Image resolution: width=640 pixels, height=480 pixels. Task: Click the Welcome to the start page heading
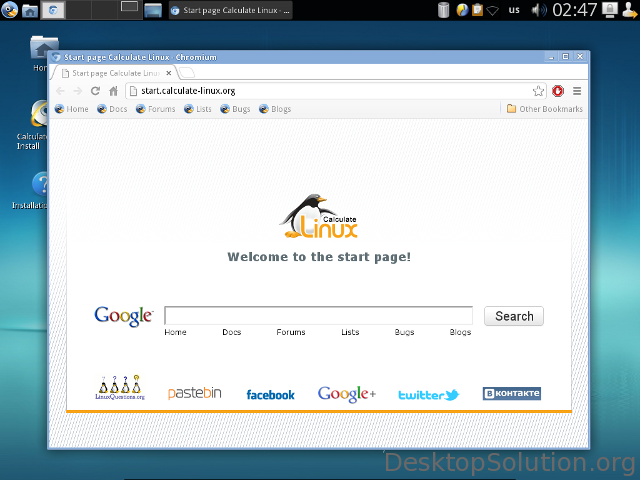pyautogui.click(x=319, y=257)
